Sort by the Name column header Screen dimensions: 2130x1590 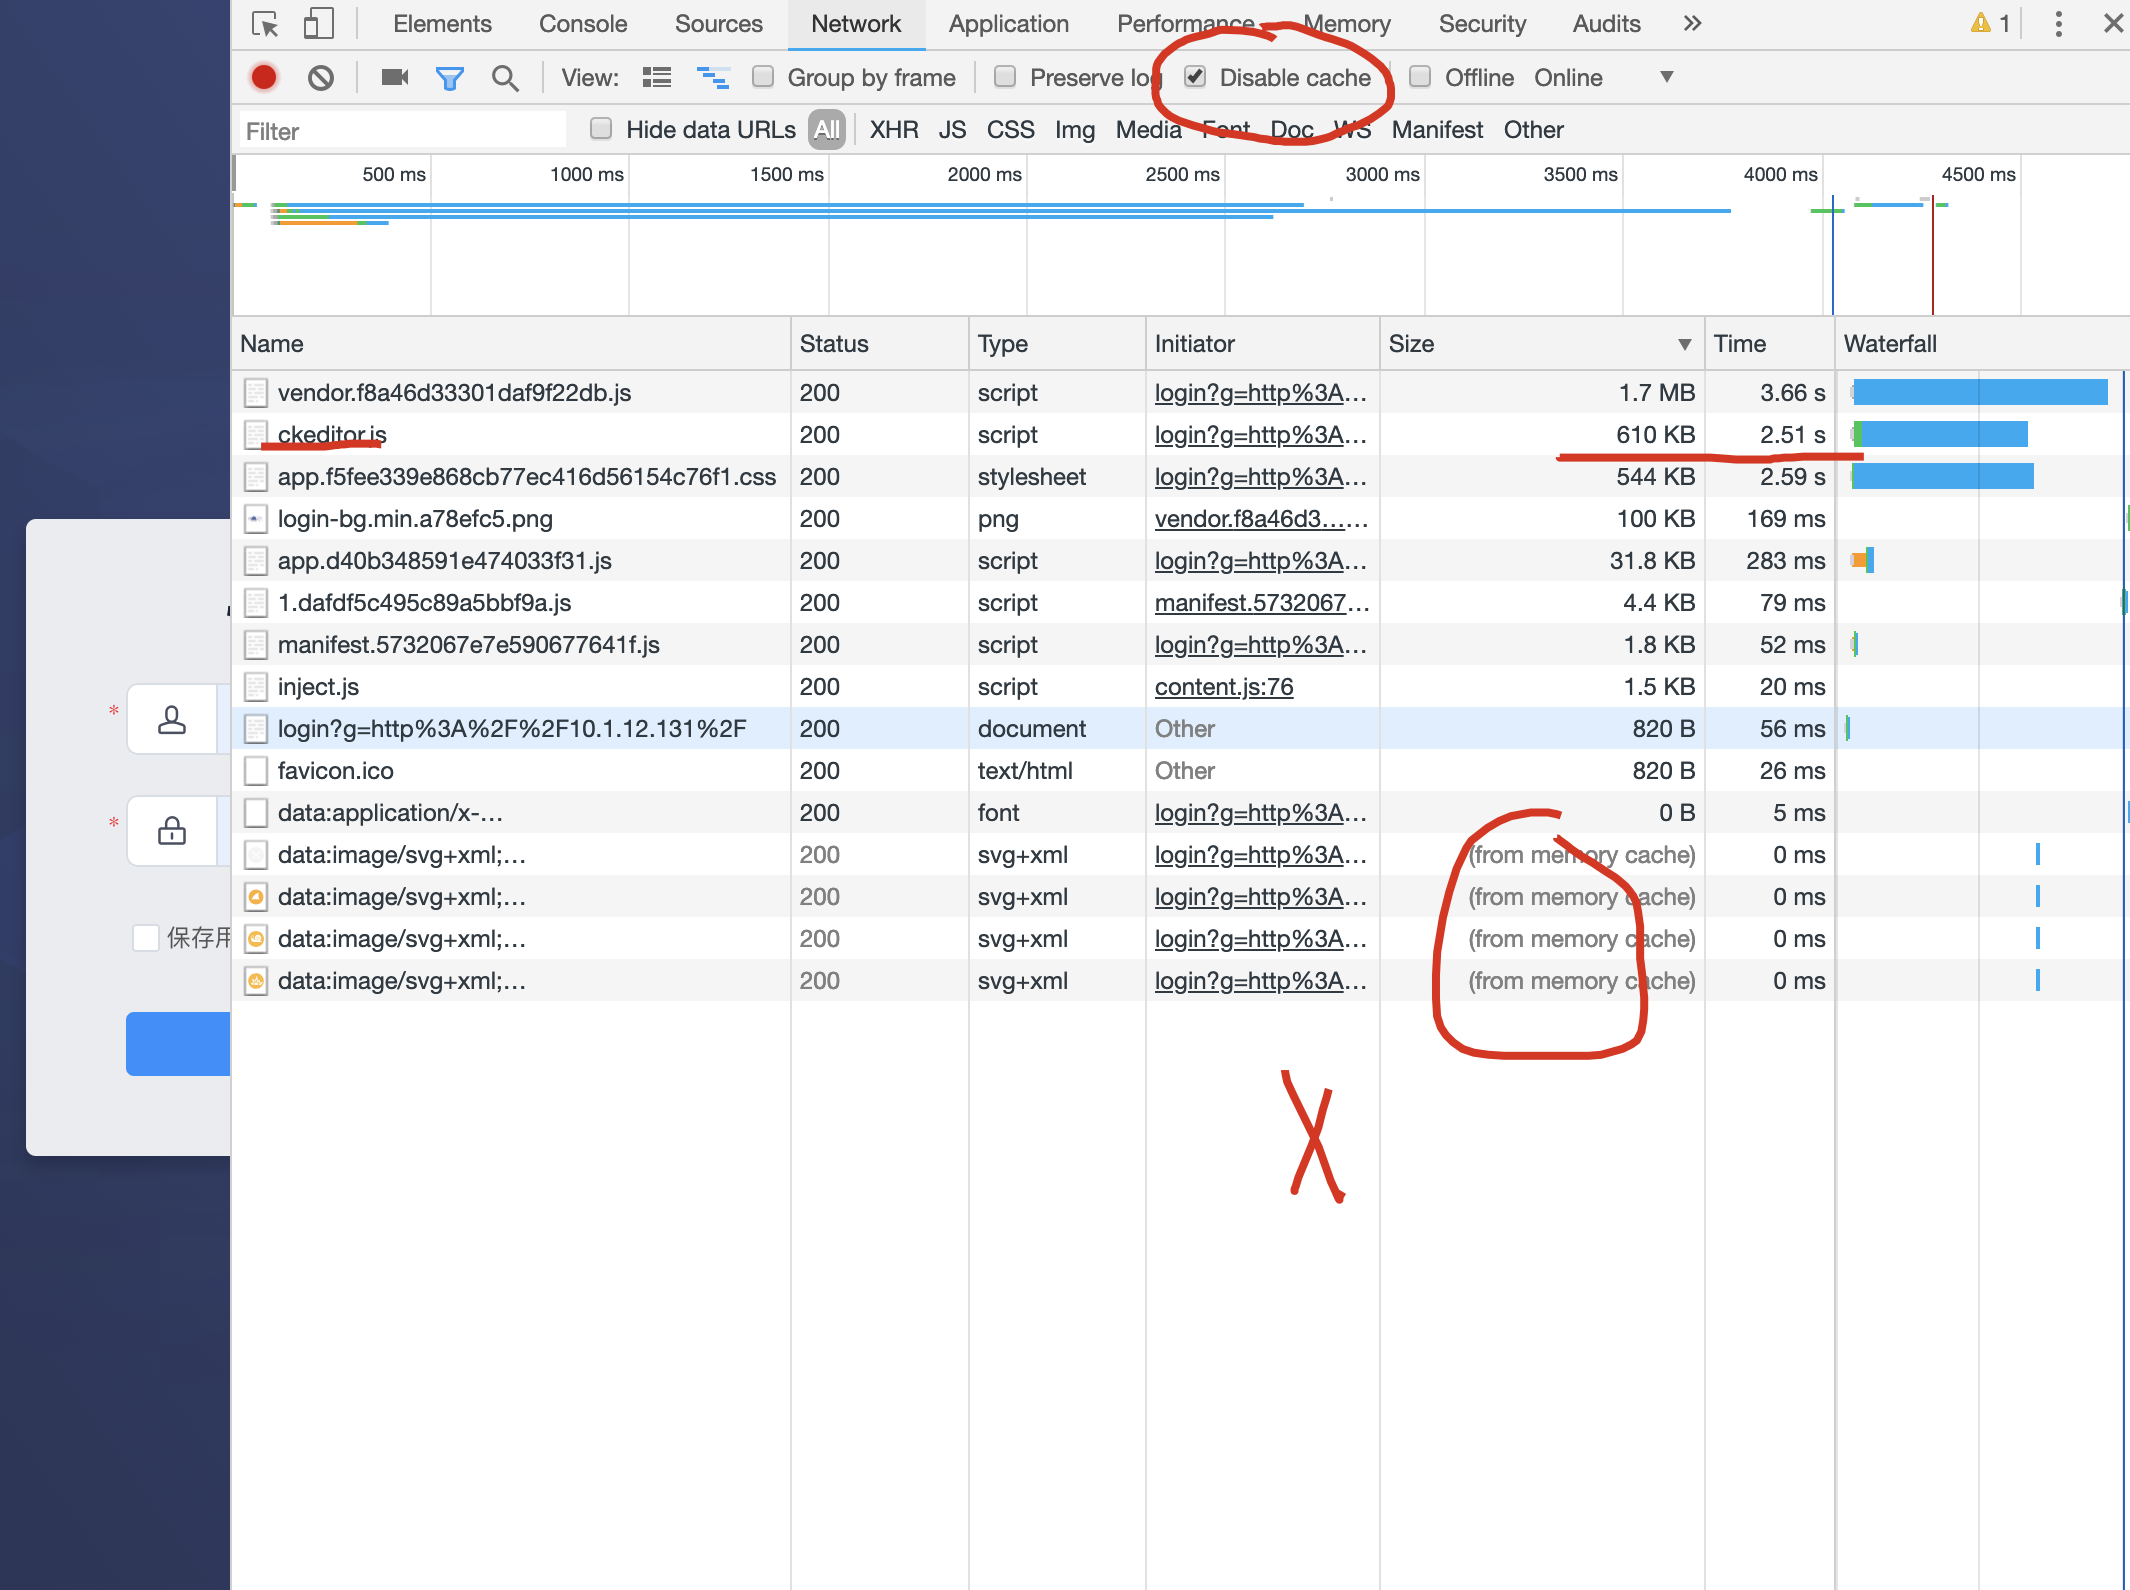click(x=512, y=344)
